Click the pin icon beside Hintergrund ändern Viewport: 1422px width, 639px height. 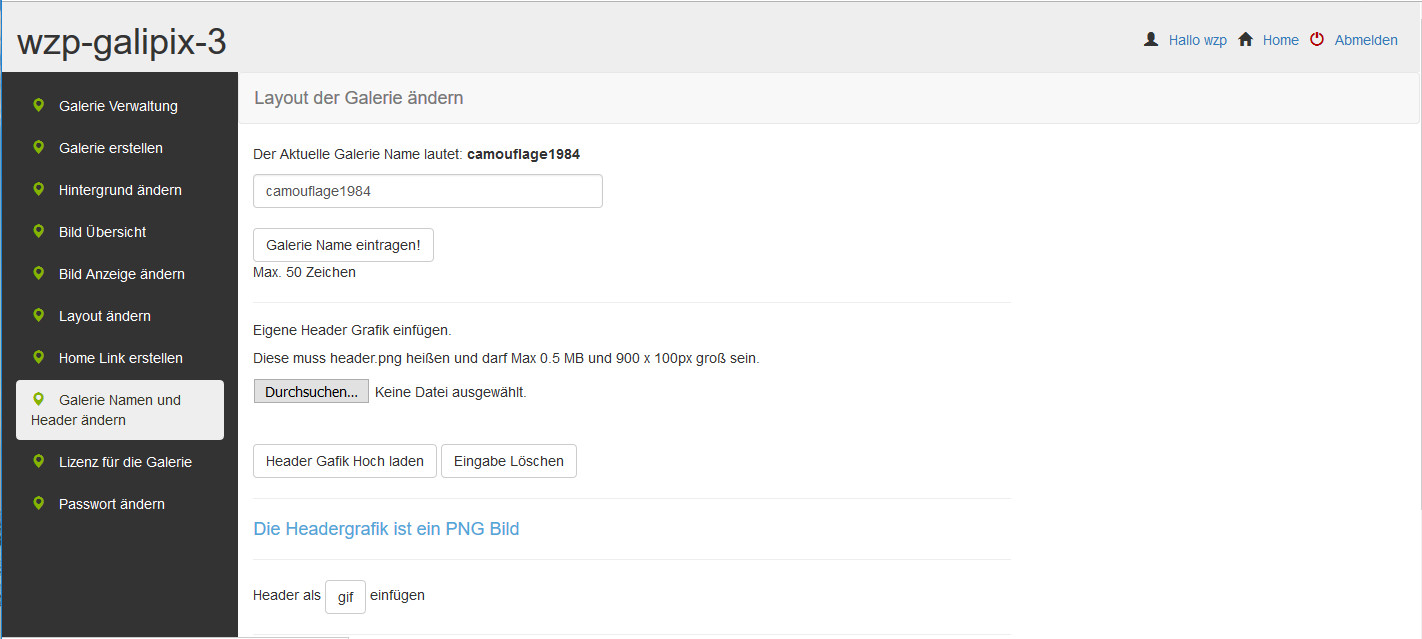[x=39, y=189]
